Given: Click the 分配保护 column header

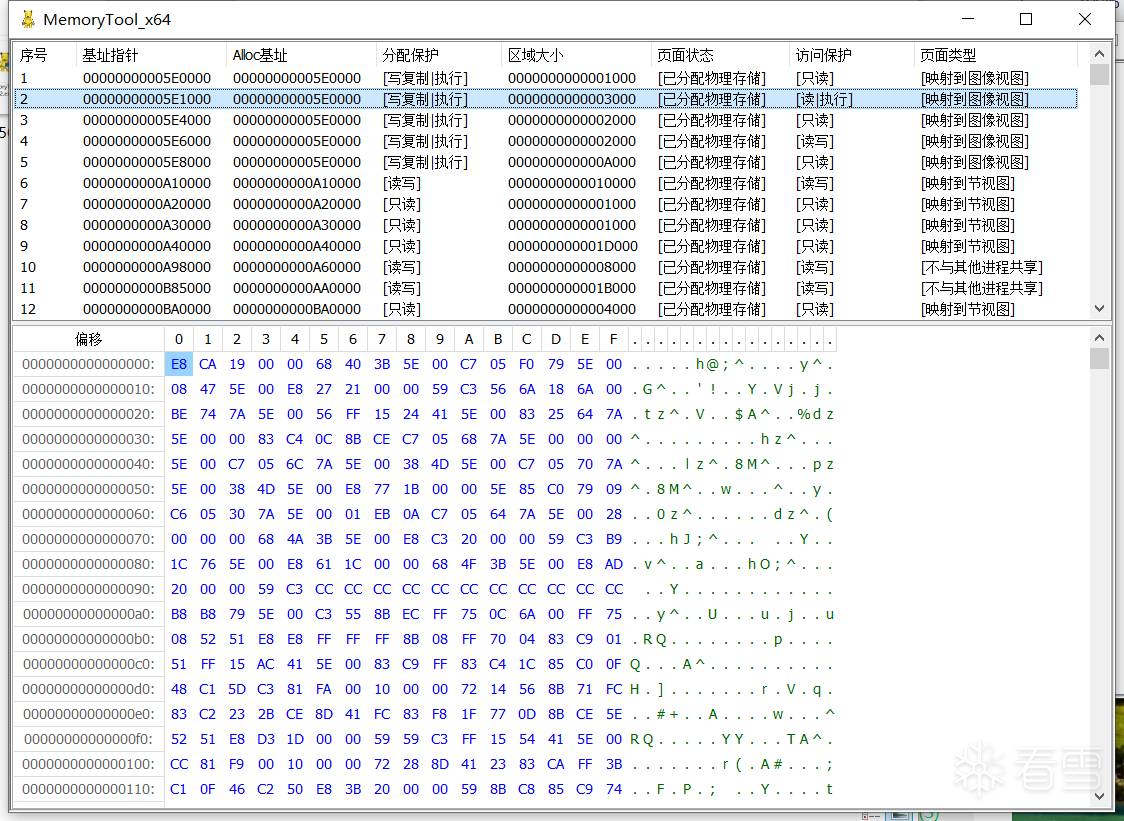Looking at the screenshot, I should pos(439,55).
